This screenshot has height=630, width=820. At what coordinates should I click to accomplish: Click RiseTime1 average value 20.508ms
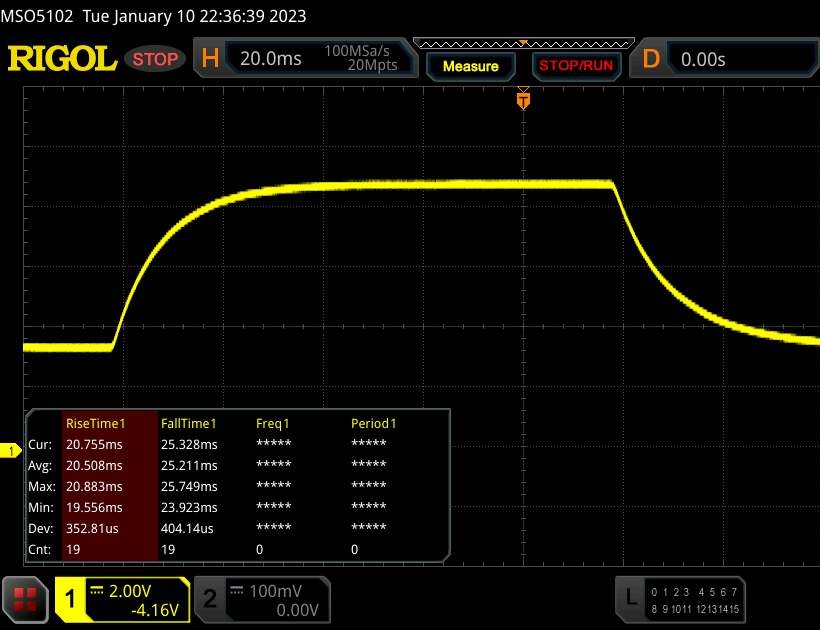pyautogui.click(x=94, y=465)
